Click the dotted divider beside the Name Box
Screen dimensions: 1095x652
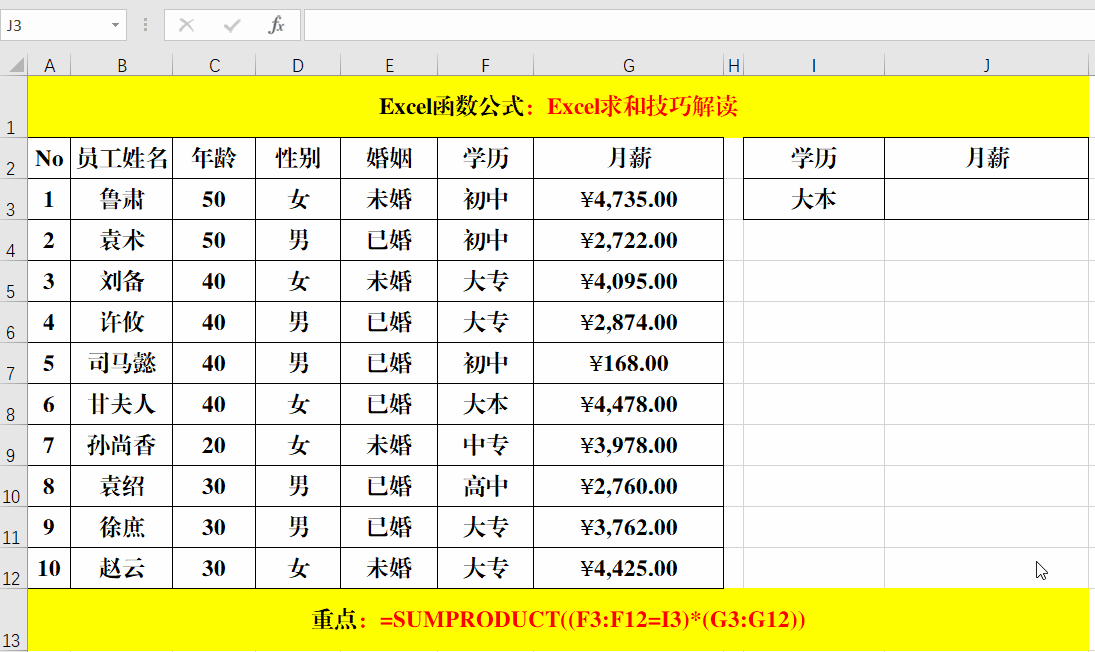[x=145, y=25]
